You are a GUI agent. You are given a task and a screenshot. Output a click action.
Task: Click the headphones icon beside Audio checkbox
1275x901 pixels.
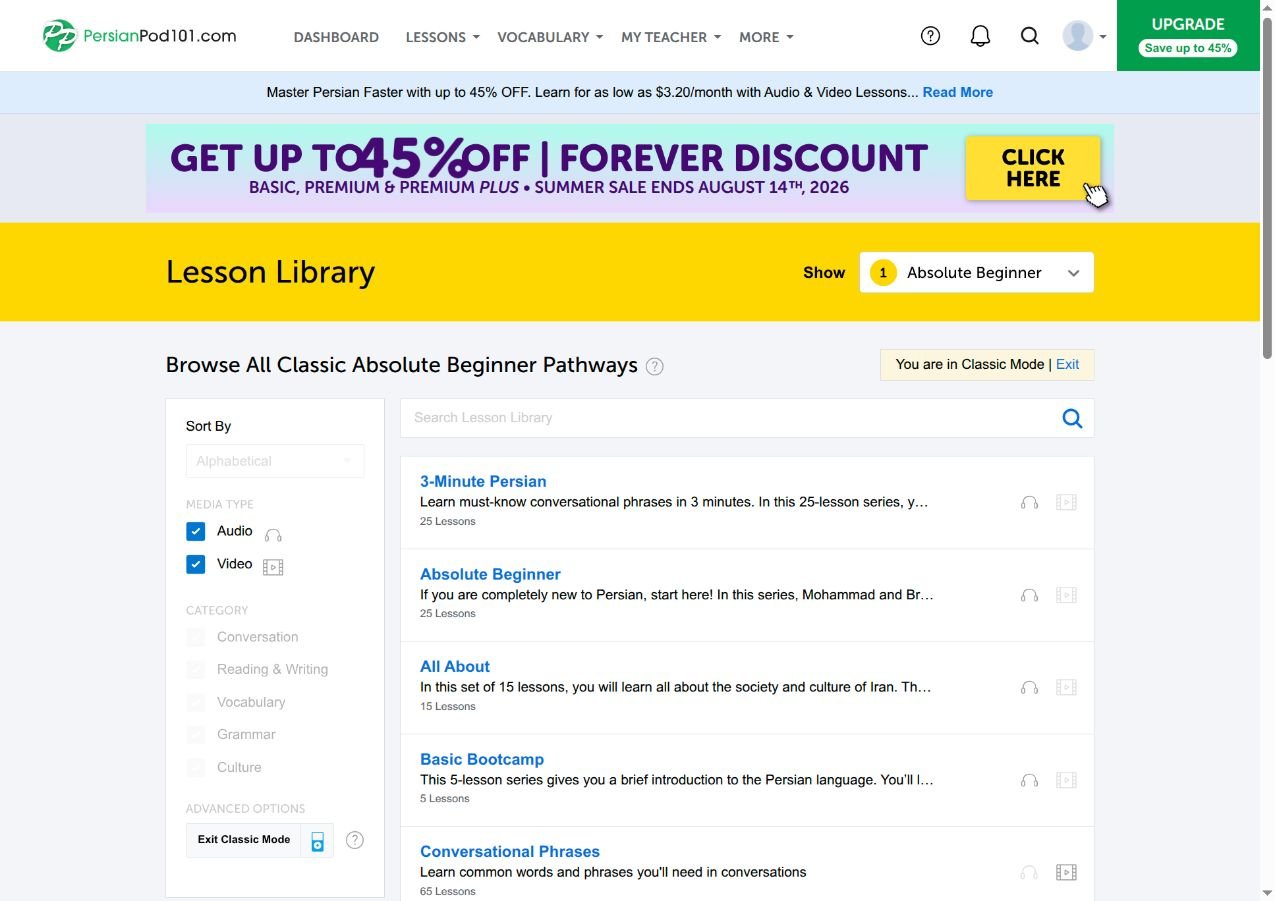click(273, 535)
